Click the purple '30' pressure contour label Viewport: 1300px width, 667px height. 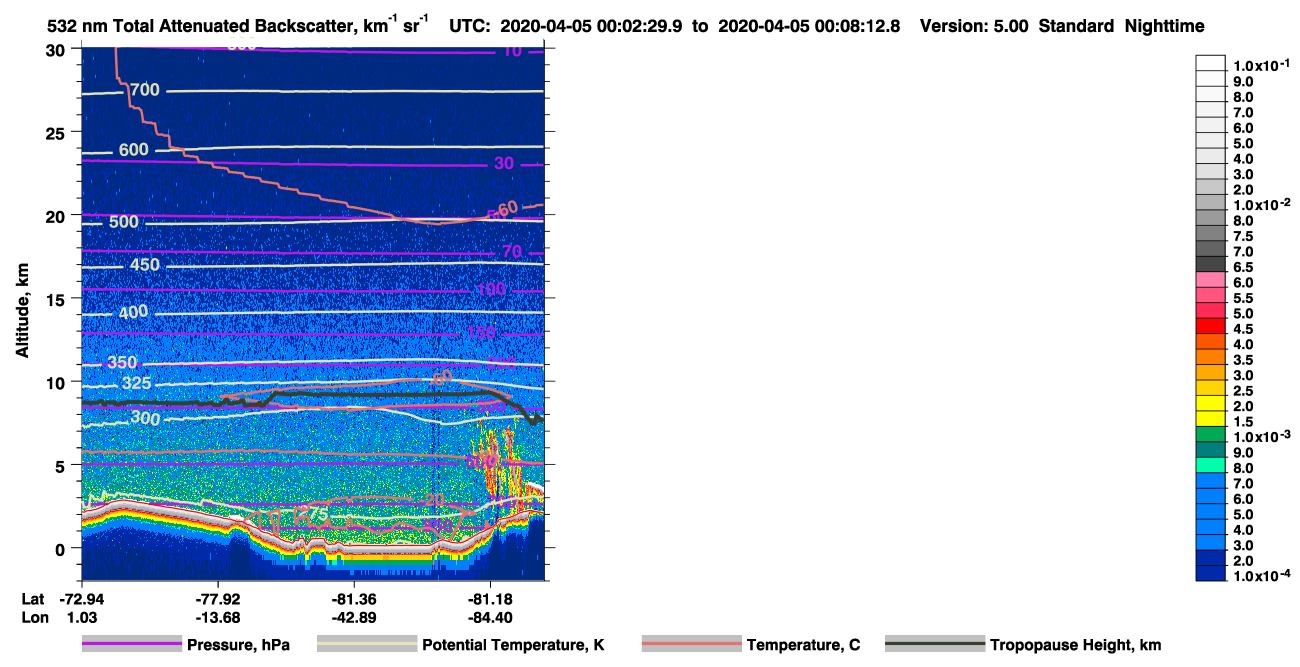[x=504, y=164]
